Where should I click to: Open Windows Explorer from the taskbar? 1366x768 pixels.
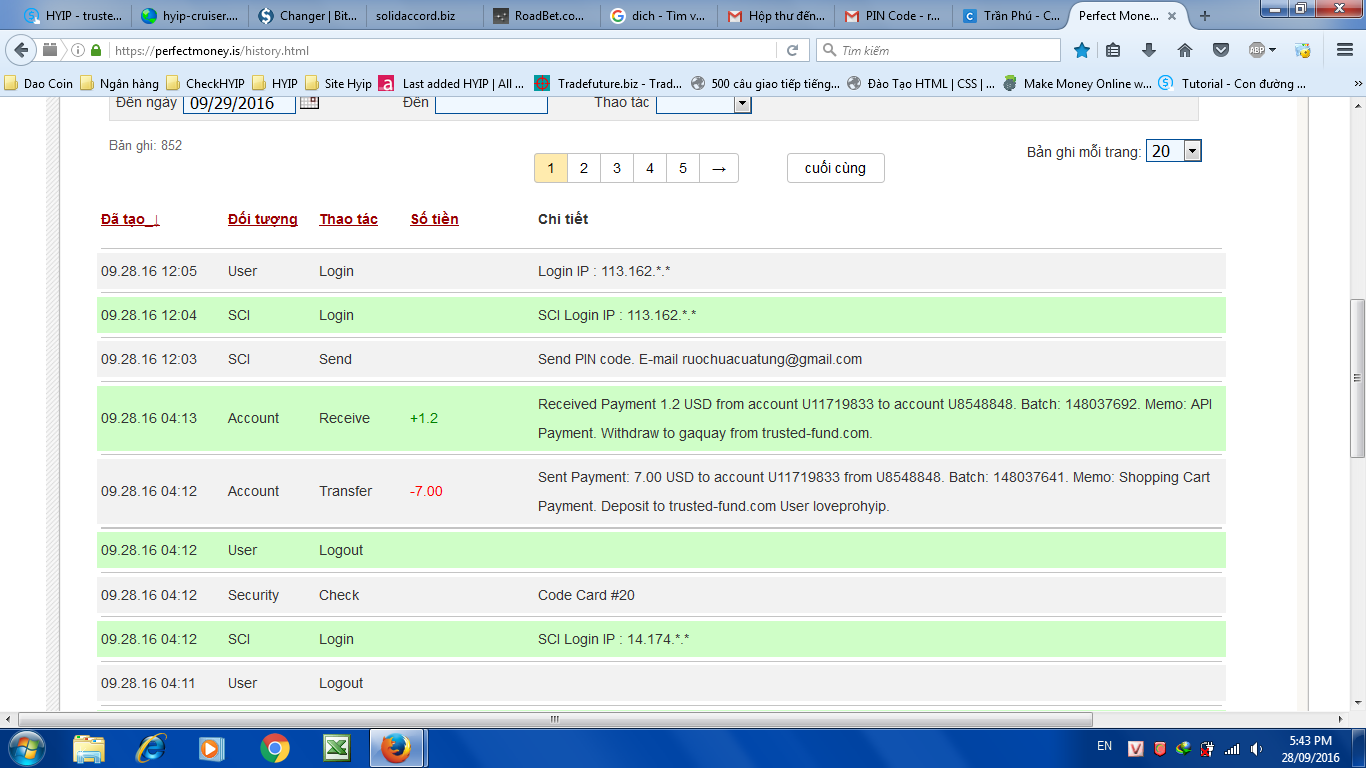pyautogui.click(x=89, y=748)
